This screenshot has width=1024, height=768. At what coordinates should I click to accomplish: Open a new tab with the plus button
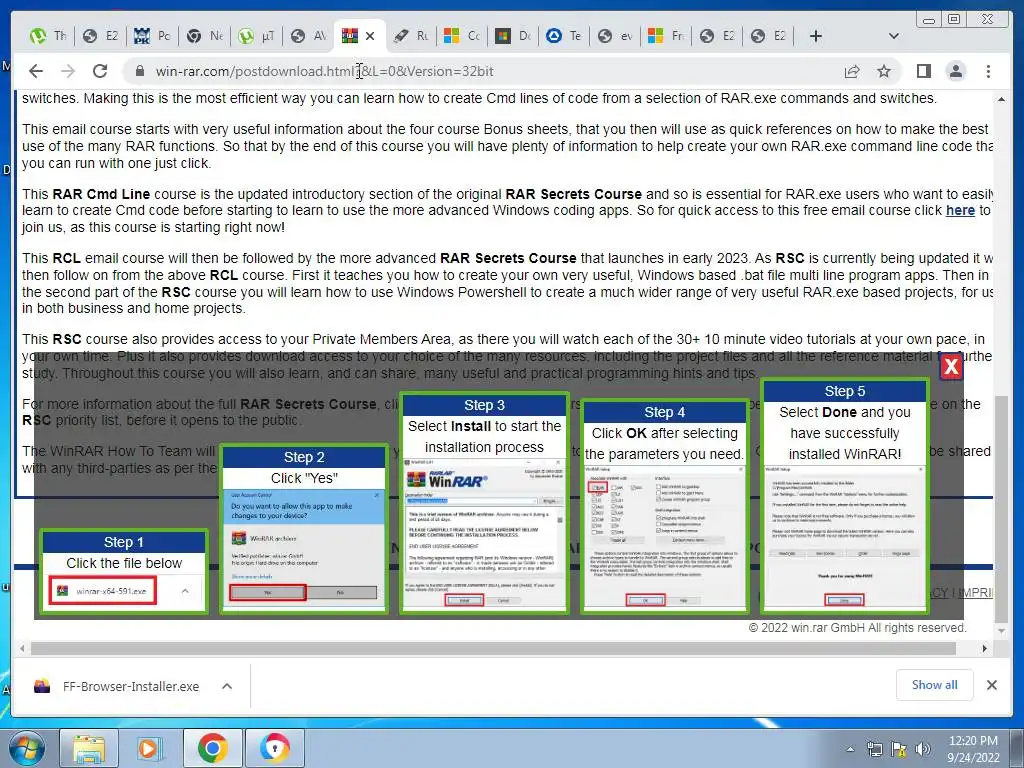coord(816,36)
